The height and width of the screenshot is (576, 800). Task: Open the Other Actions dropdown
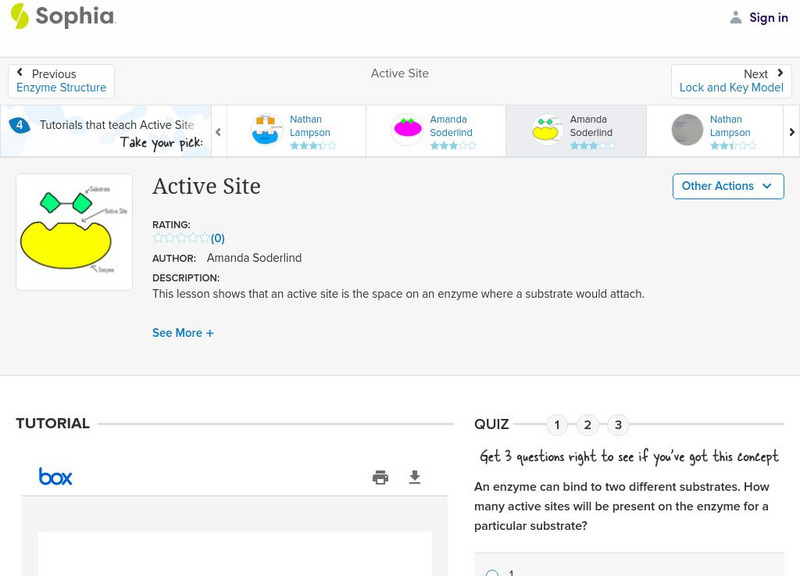pyautogui.click(x=727, y=186)
